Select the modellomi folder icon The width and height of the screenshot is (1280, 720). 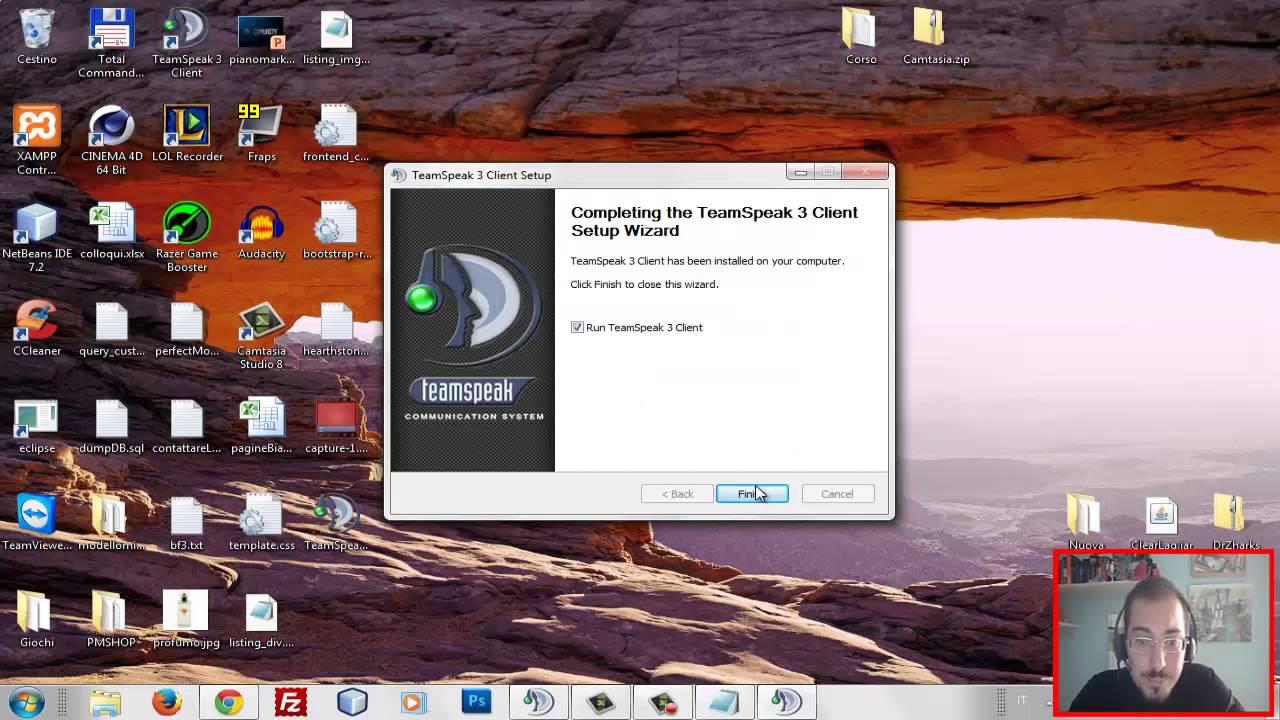111,522
